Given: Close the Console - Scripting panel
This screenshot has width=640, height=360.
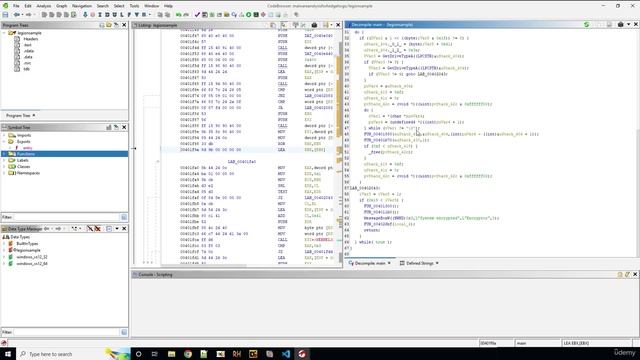Looking at the screenshot, I should tap(635, 274).
